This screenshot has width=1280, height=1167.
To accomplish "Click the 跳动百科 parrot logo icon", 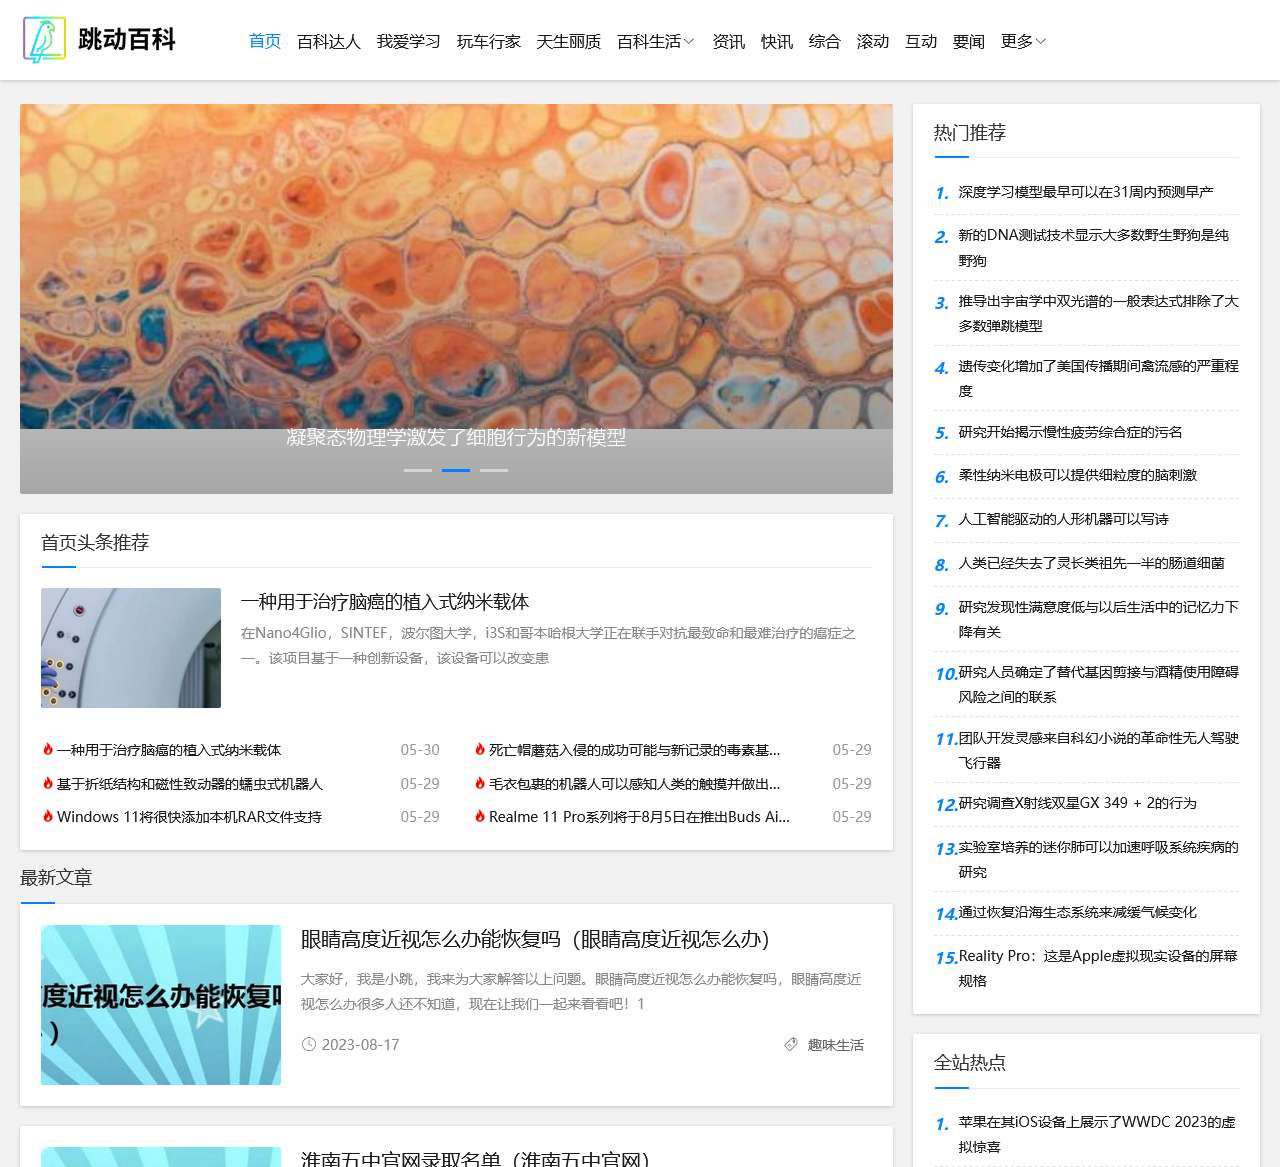I will [44, 40].
